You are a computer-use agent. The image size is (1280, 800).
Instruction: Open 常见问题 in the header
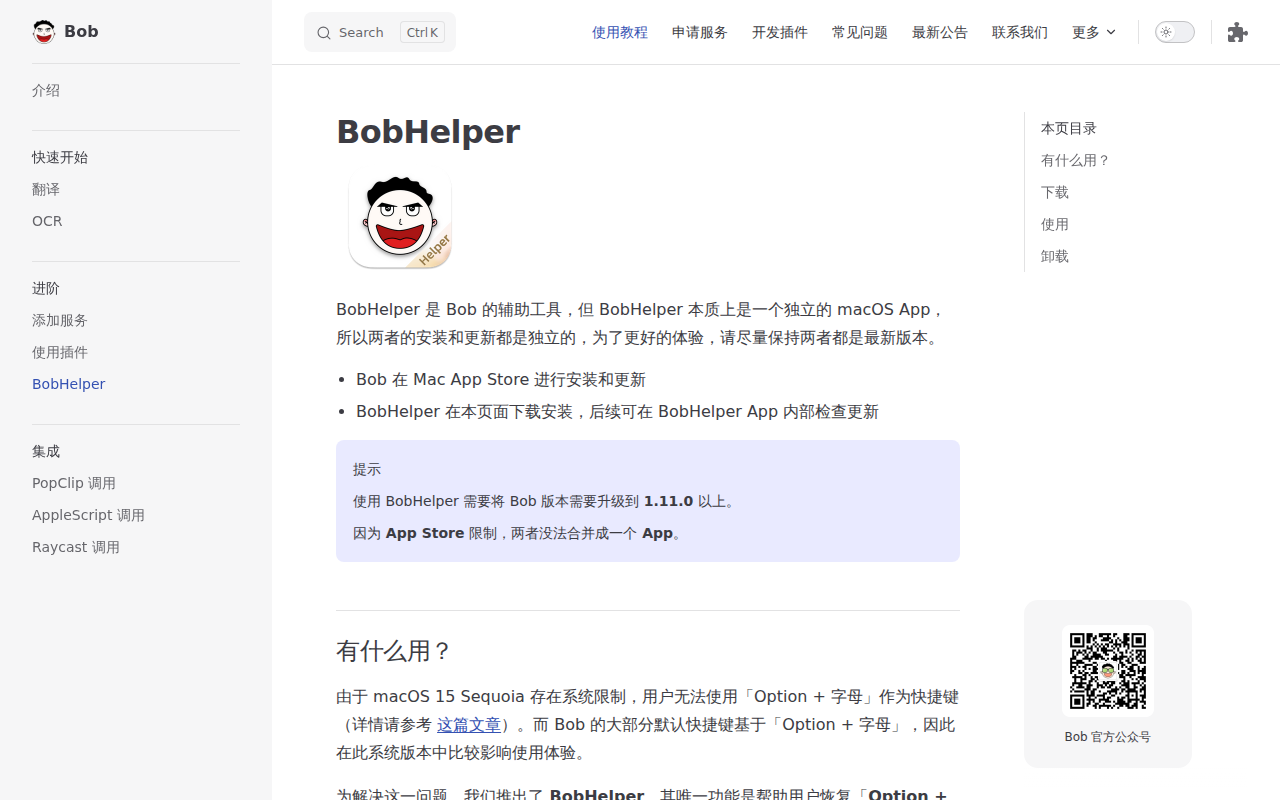(860, 32)
